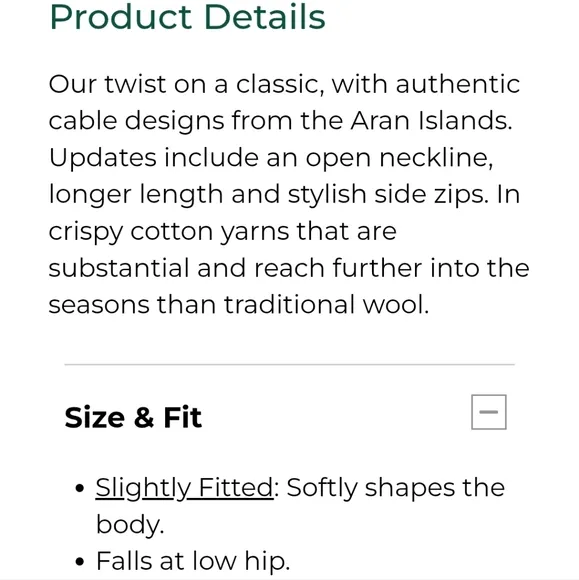579x580 pixels.
Task: Click the word 'authentic' in the description
Action: click(458, 84)
